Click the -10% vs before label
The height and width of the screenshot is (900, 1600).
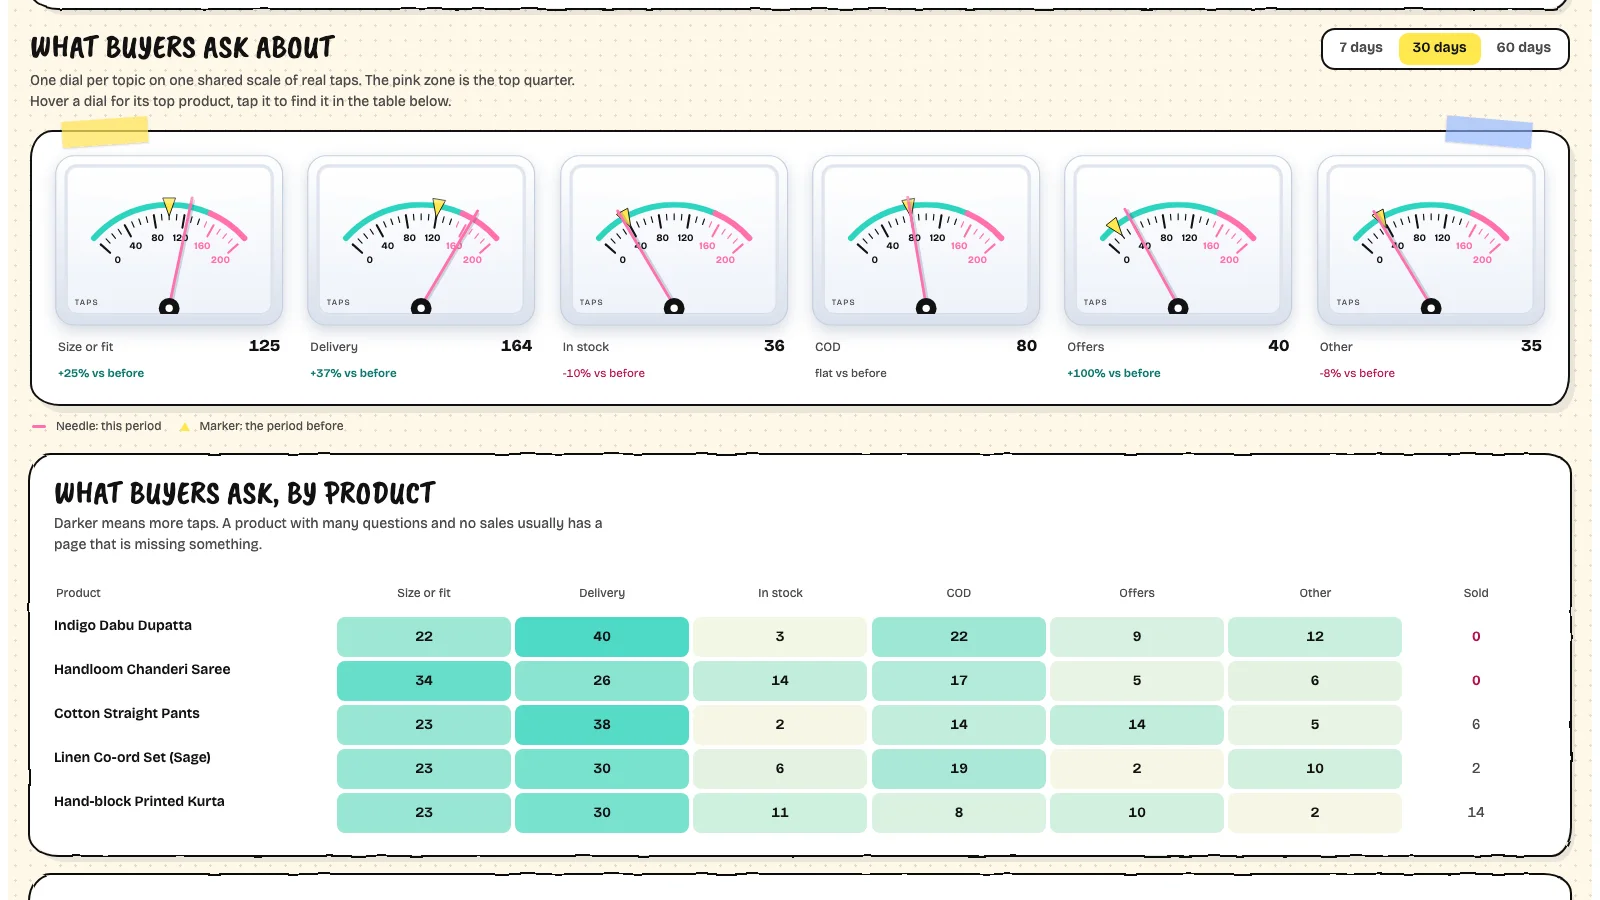[604, 373]
